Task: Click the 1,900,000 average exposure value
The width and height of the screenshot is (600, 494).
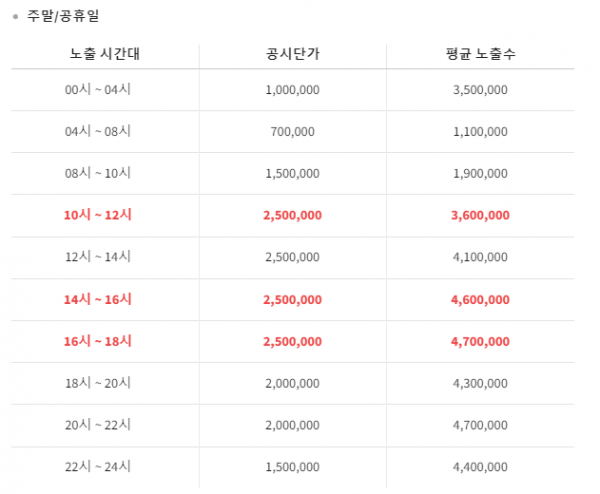Action: click(x=480, y=173)
